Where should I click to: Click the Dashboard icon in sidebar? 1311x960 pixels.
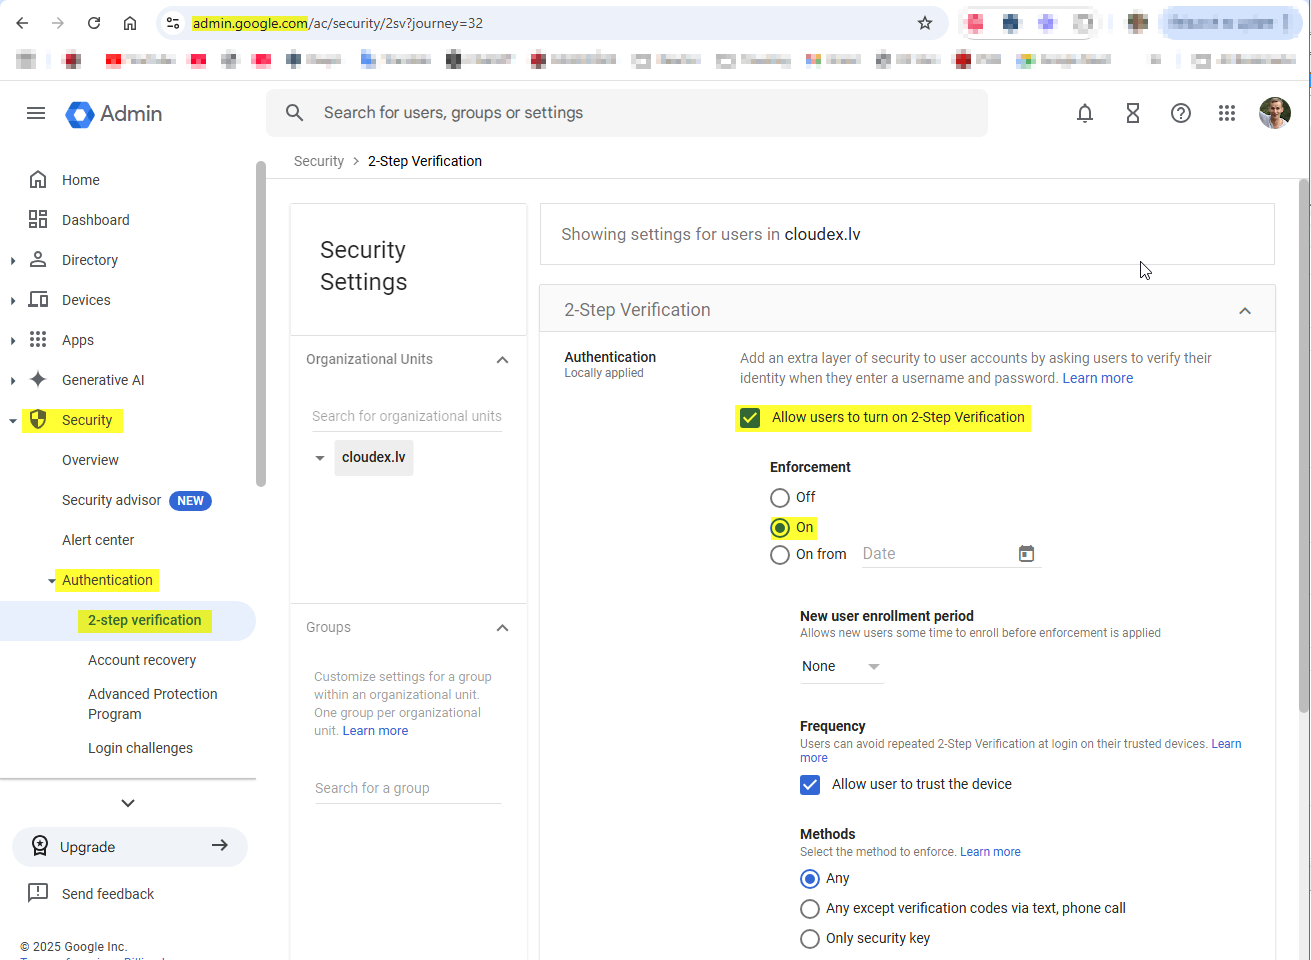pyautogui.click(x=38, y=220)
